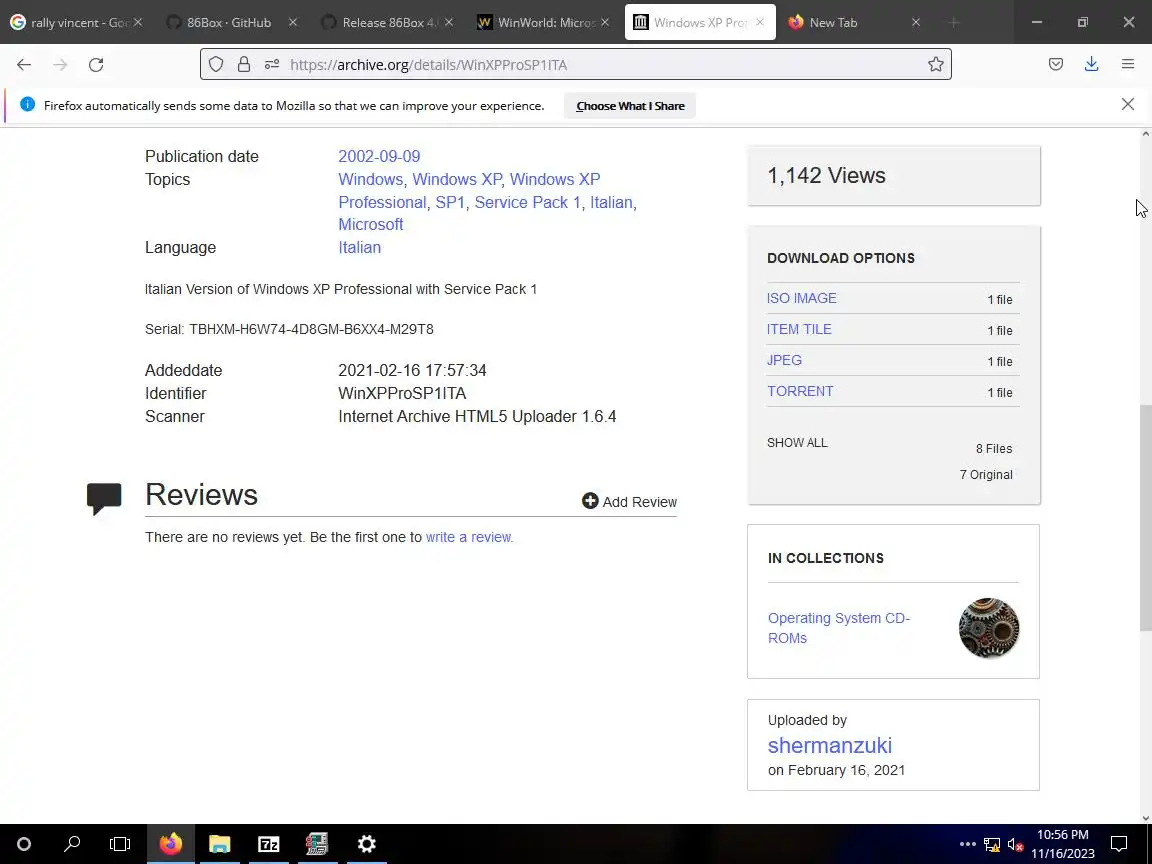Open volume control tray icon
The image size is (1152, 864).
(1015, 845)
